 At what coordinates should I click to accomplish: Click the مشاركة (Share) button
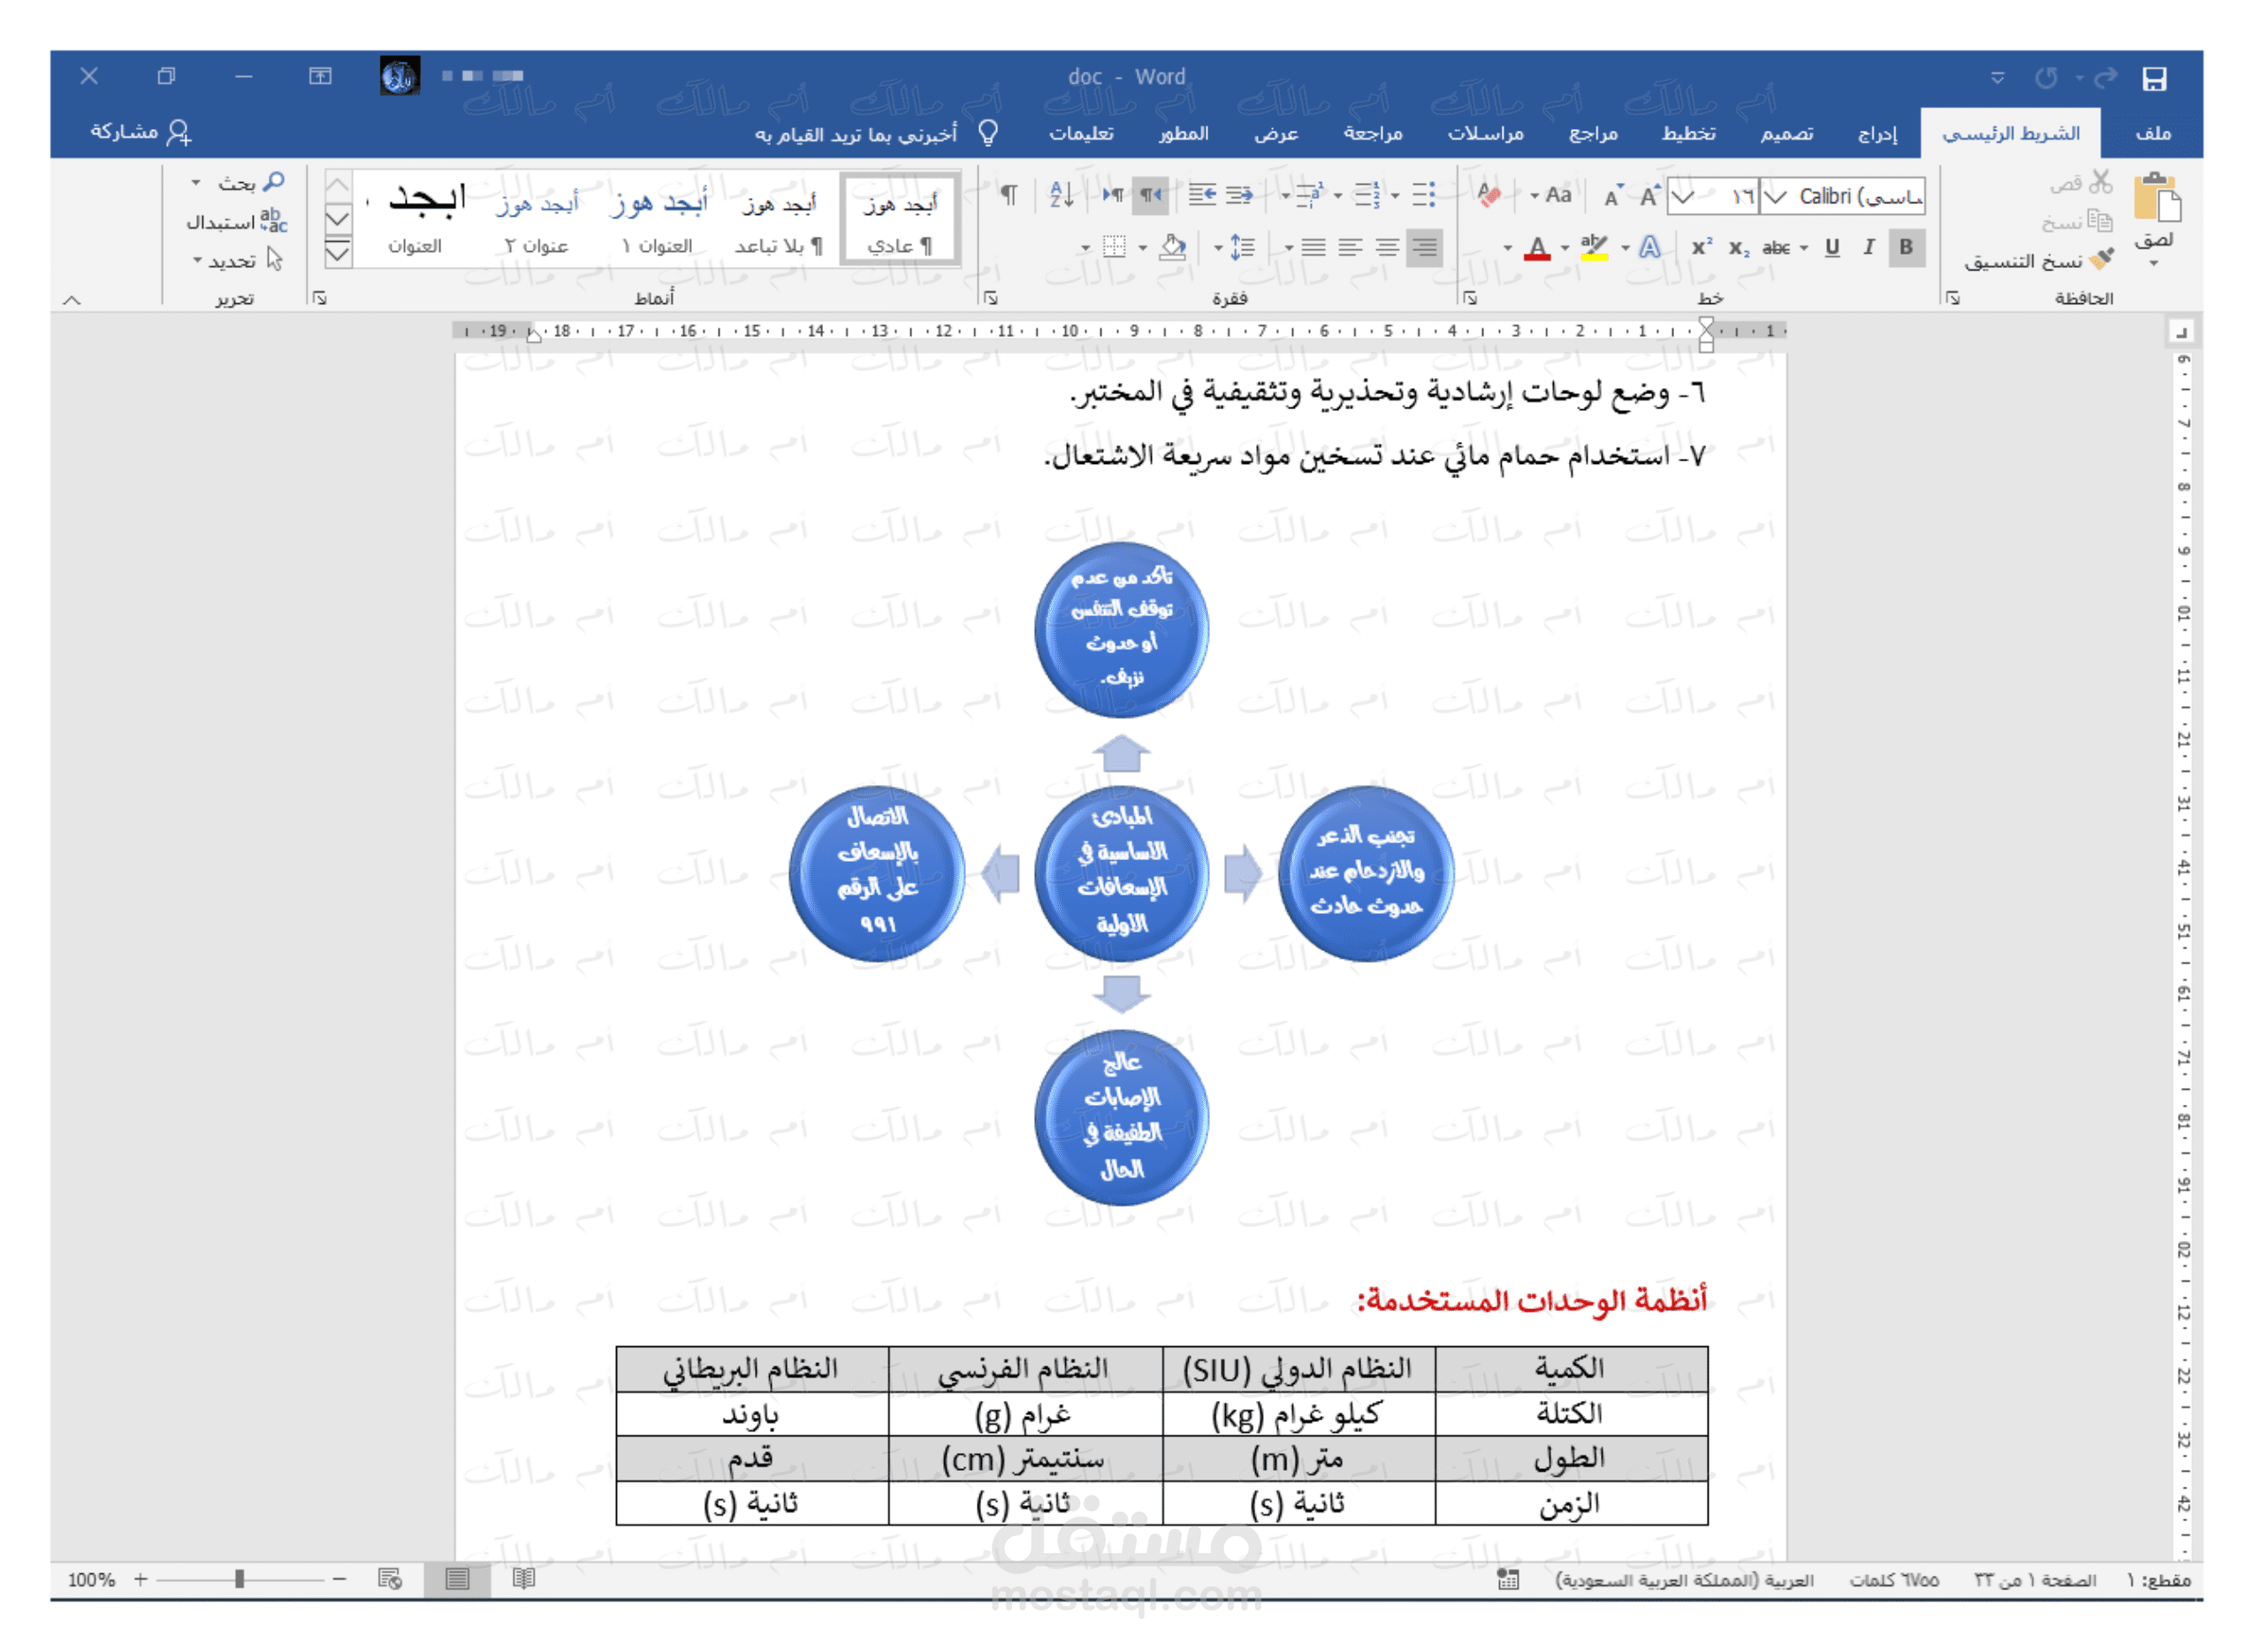pyautogui.click(x=140, y=132)
